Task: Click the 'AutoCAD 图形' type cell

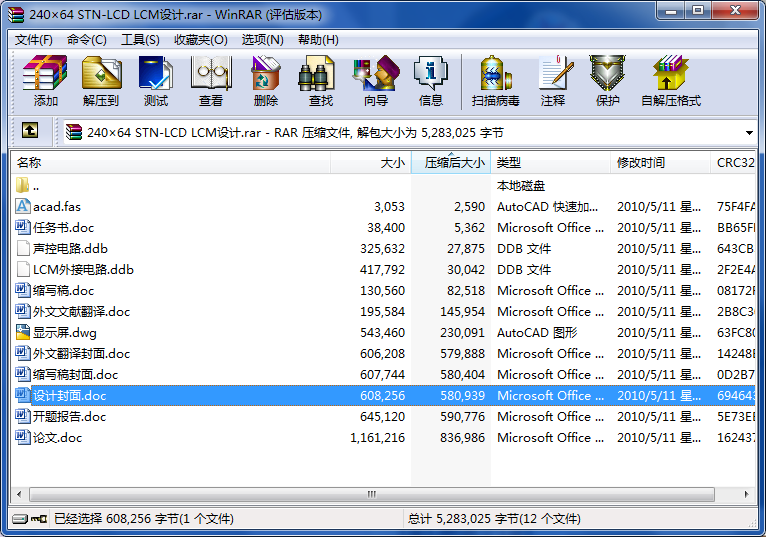Action: pos(537,333)
